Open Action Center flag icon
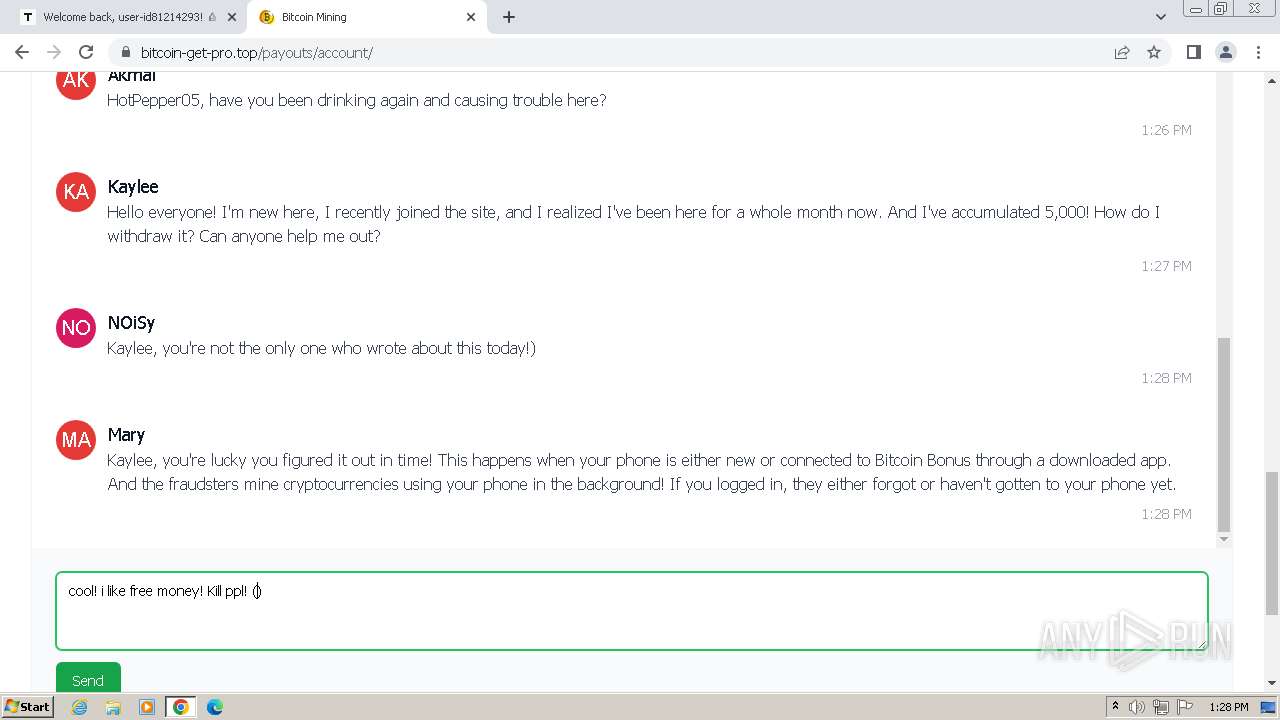 pyautogui.click(x=1185, y=707)
